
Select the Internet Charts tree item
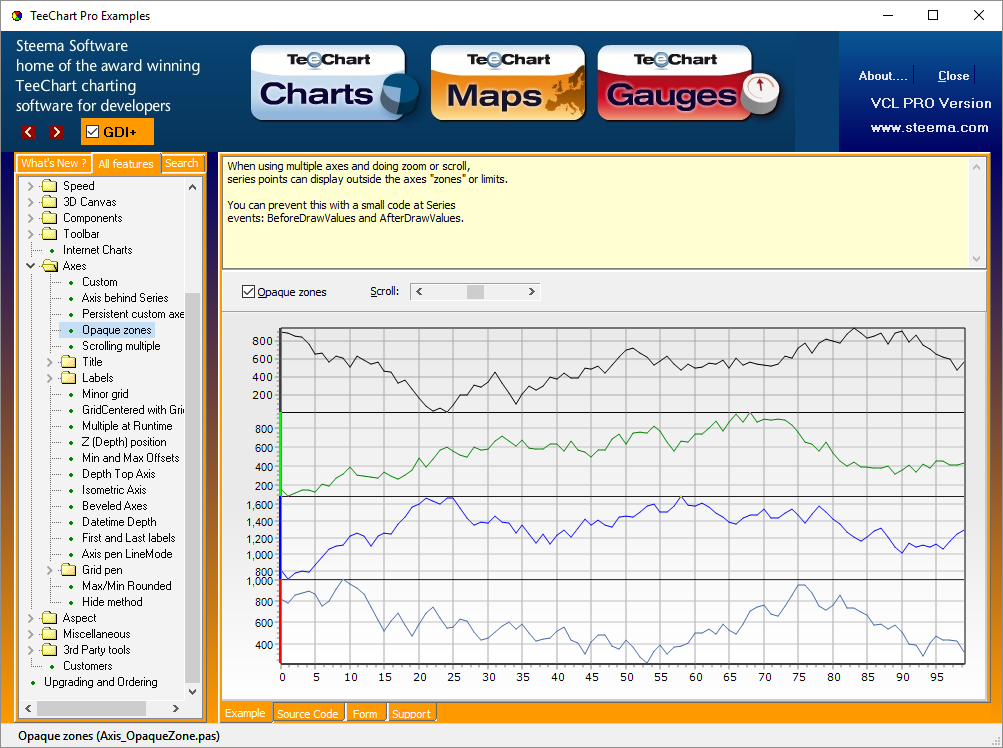97,250
